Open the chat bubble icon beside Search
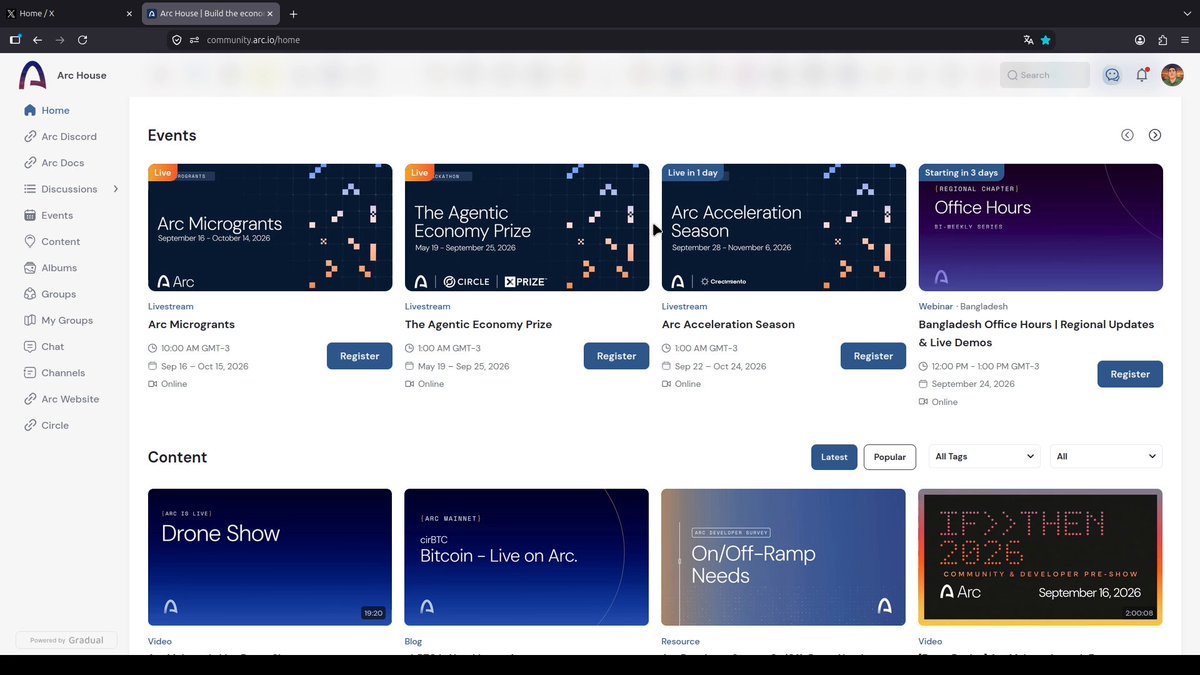 [1111, 75]
